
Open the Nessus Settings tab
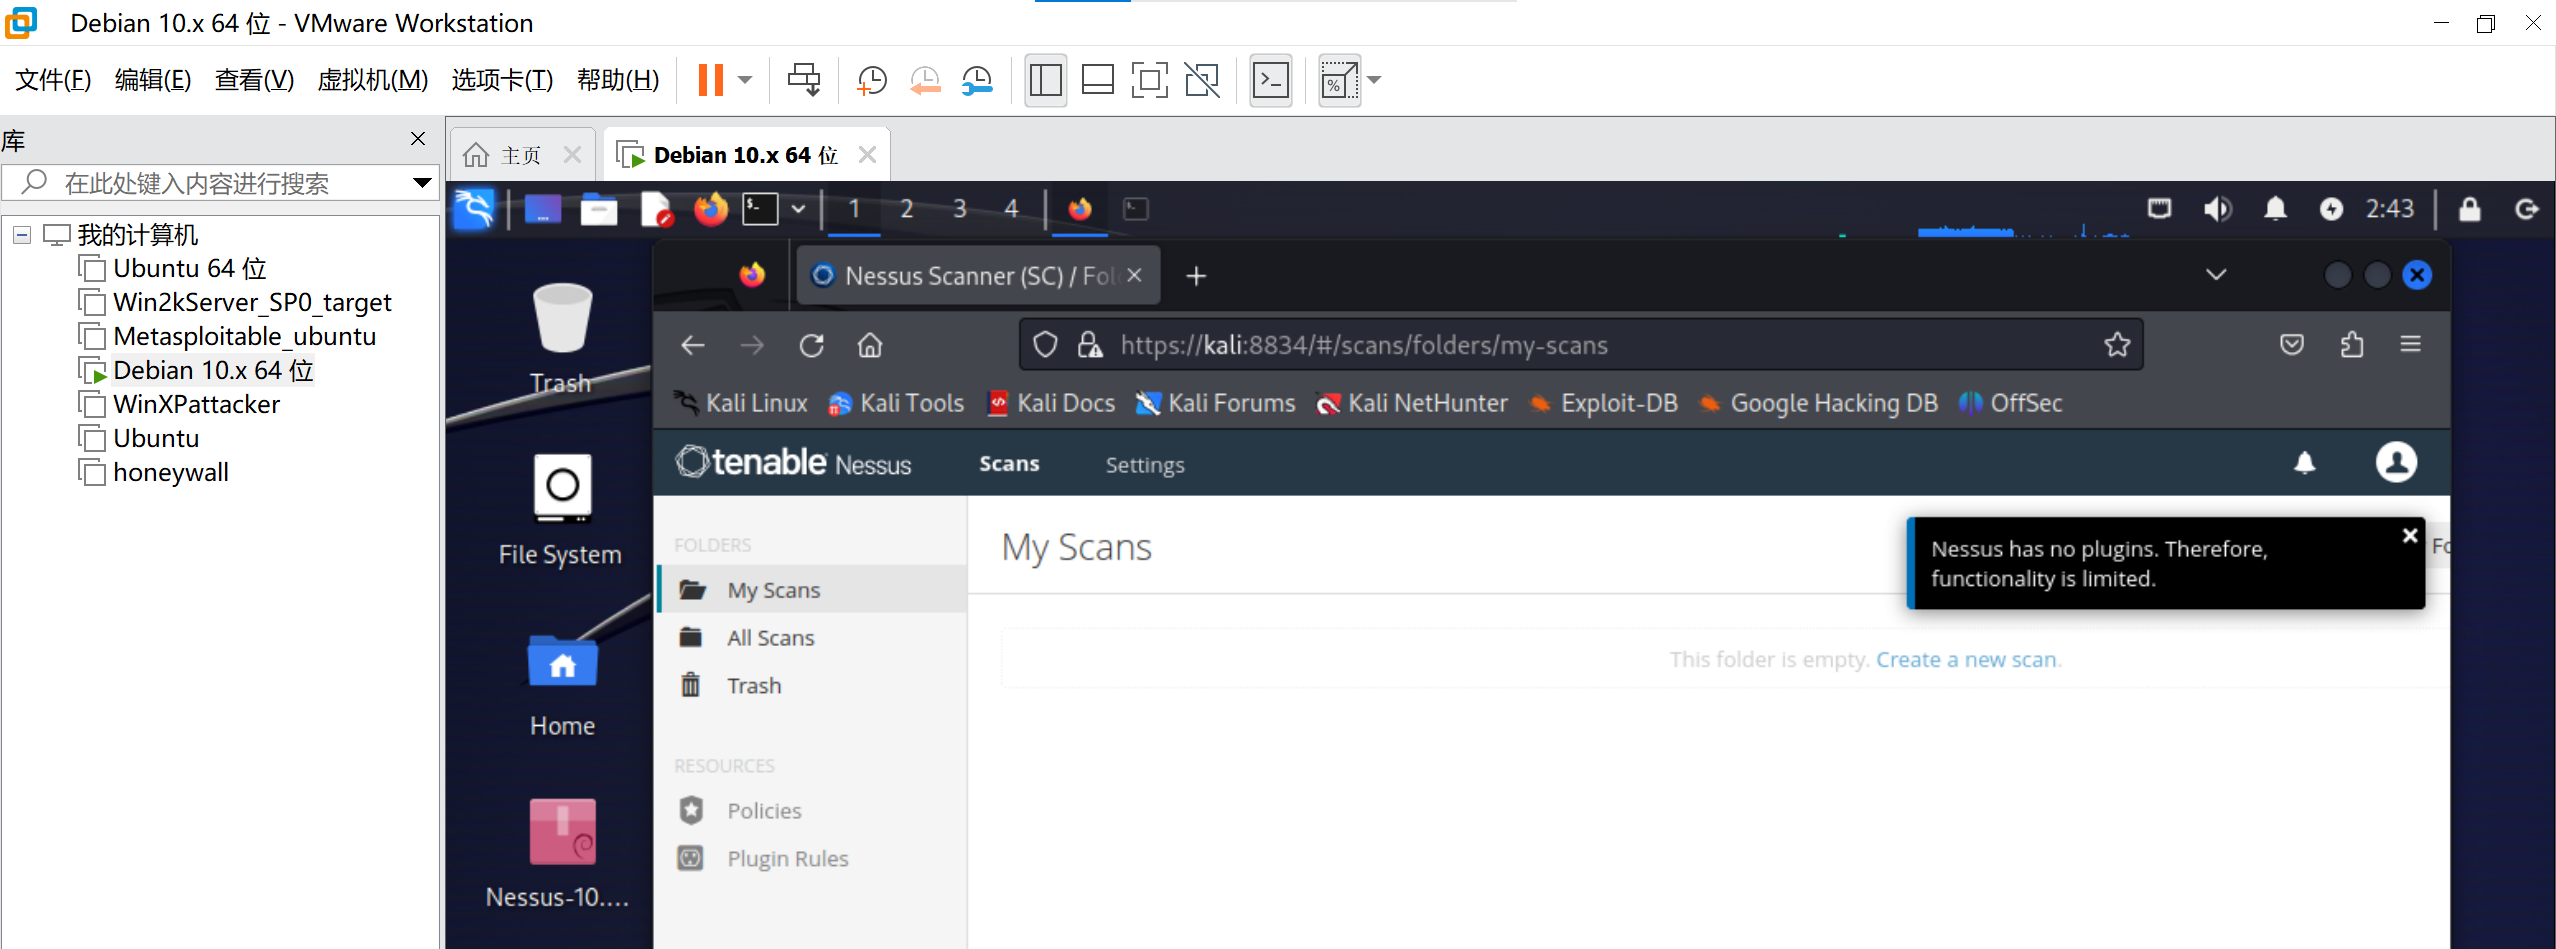click(1145, 465)
